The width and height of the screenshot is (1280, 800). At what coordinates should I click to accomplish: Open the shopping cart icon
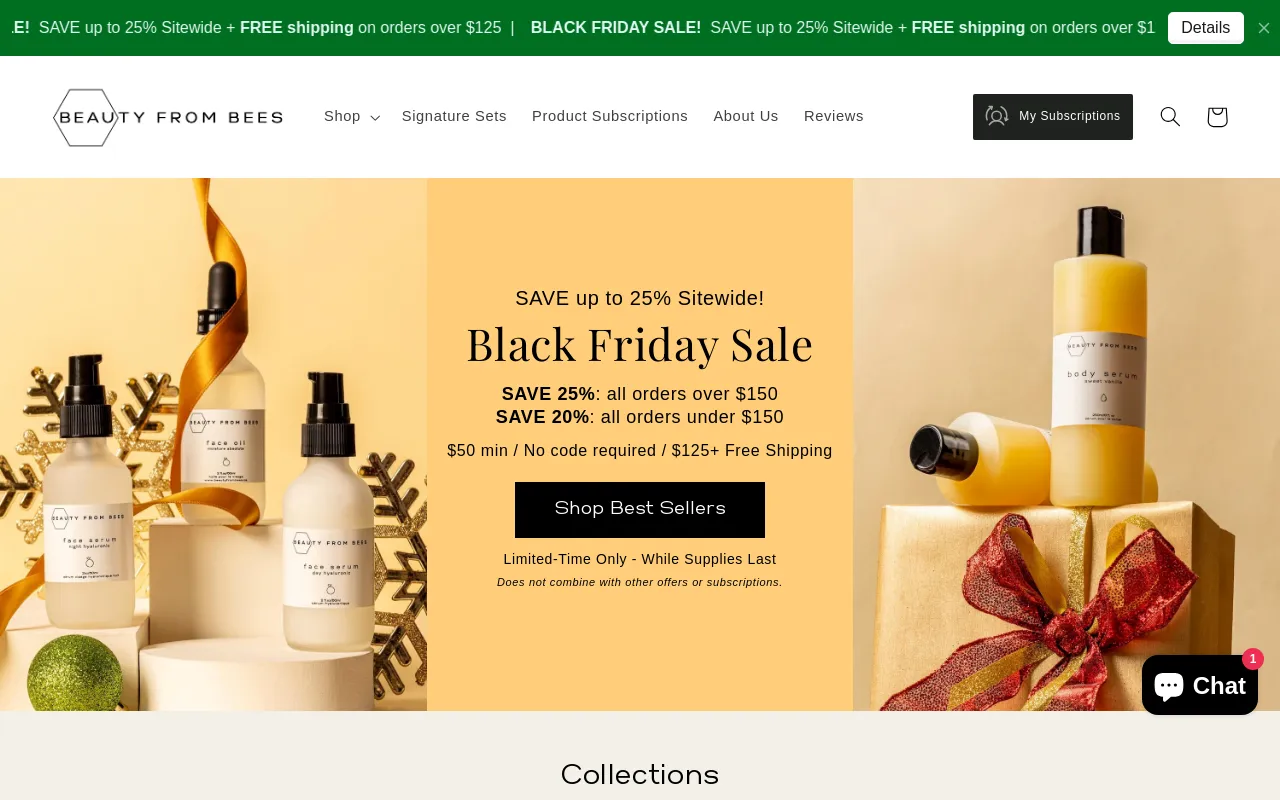pyautogui.click(x=1217, y=117)
